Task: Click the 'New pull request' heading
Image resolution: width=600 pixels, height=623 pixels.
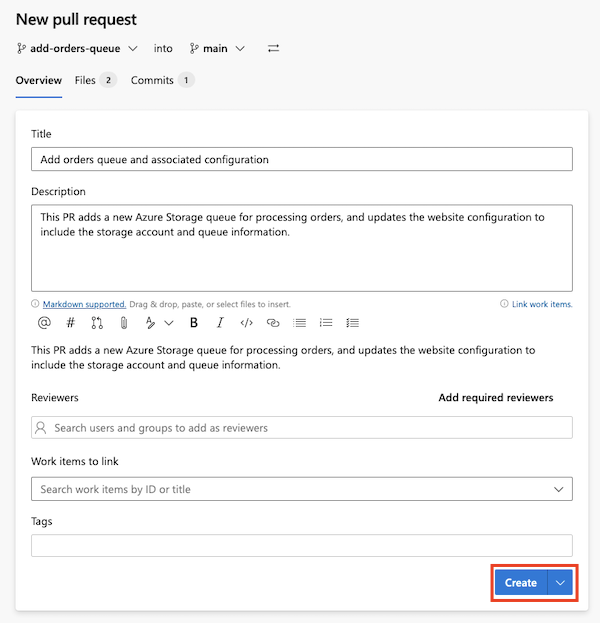Action: [x=76, y=19]
